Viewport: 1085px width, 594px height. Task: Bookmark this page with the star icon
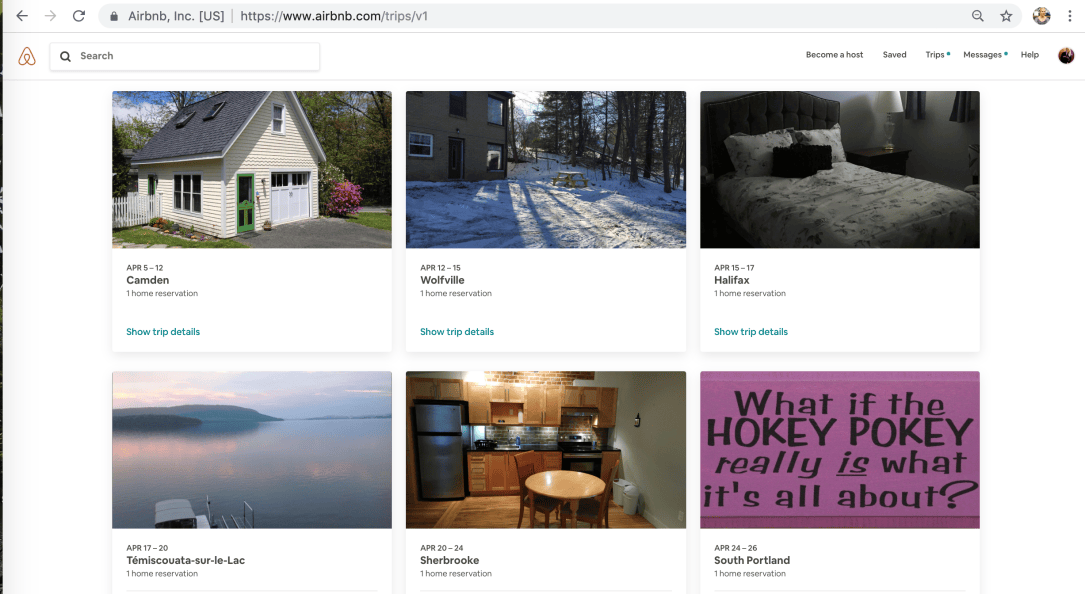(x=1006, y=15)
